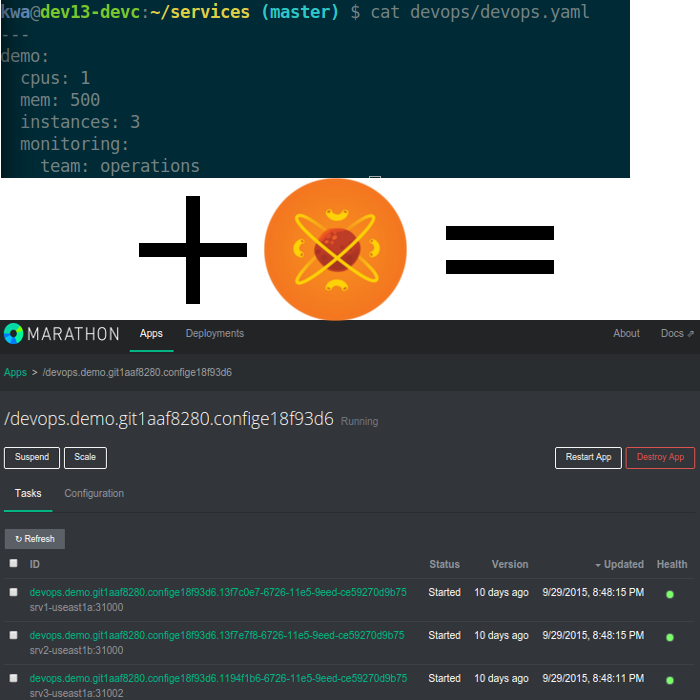Click the Scale button
Image resolution: width=700 pixels, height=700 pixels.
coord(85,458)
